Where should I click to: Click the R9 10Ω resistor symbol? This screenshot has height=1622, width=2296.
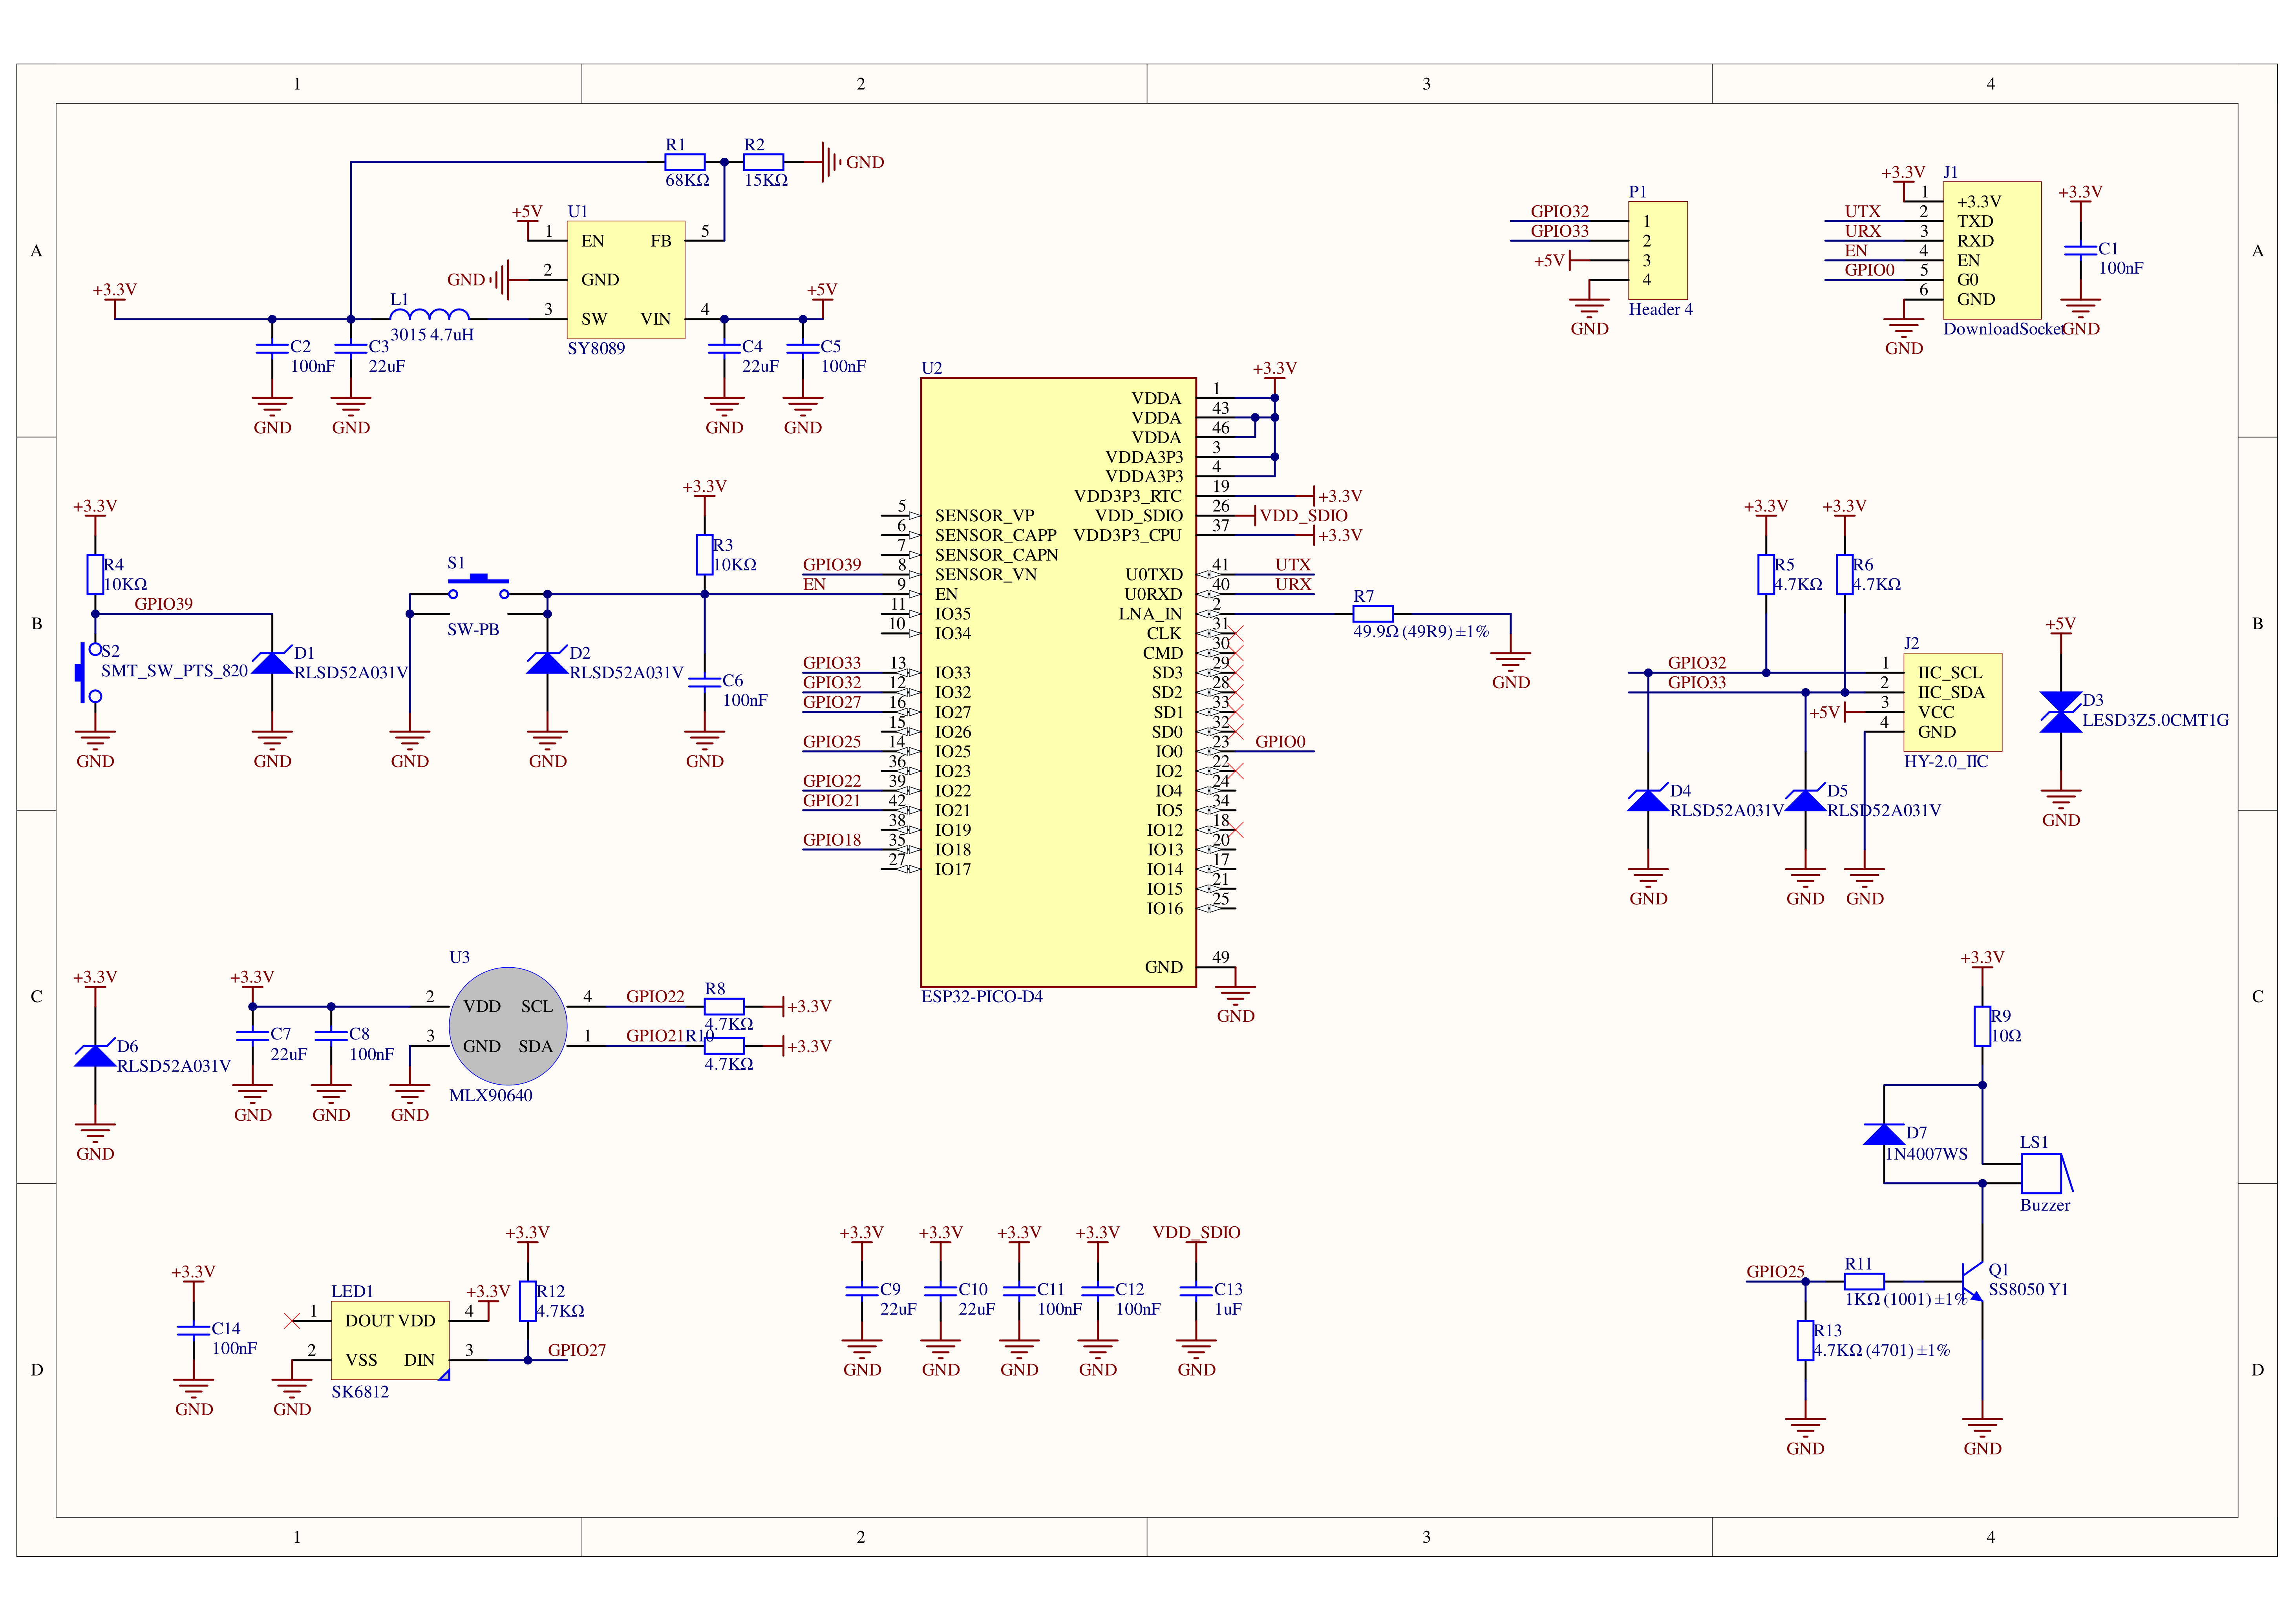[1982, 1026]
